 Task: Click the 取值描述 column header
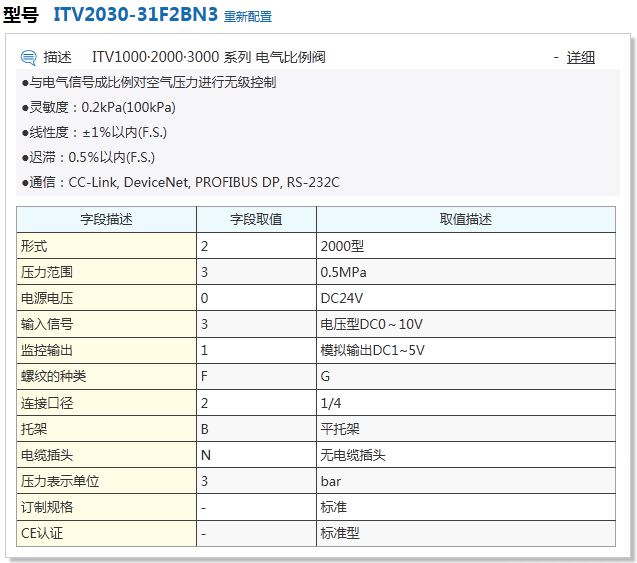click(x=466, y=219)
